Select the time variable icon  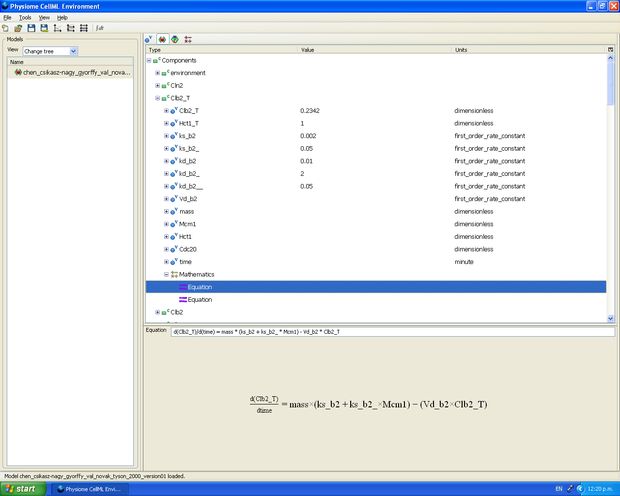coord(174,262)
